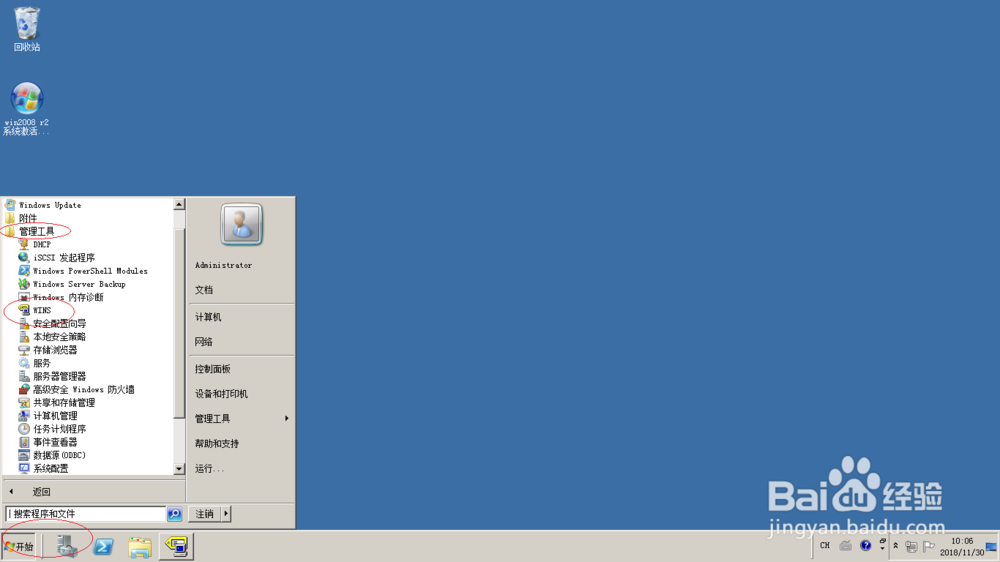Open 文档 from the Start menu
The height and width of the screenshot is (562, 1000).
204,290
